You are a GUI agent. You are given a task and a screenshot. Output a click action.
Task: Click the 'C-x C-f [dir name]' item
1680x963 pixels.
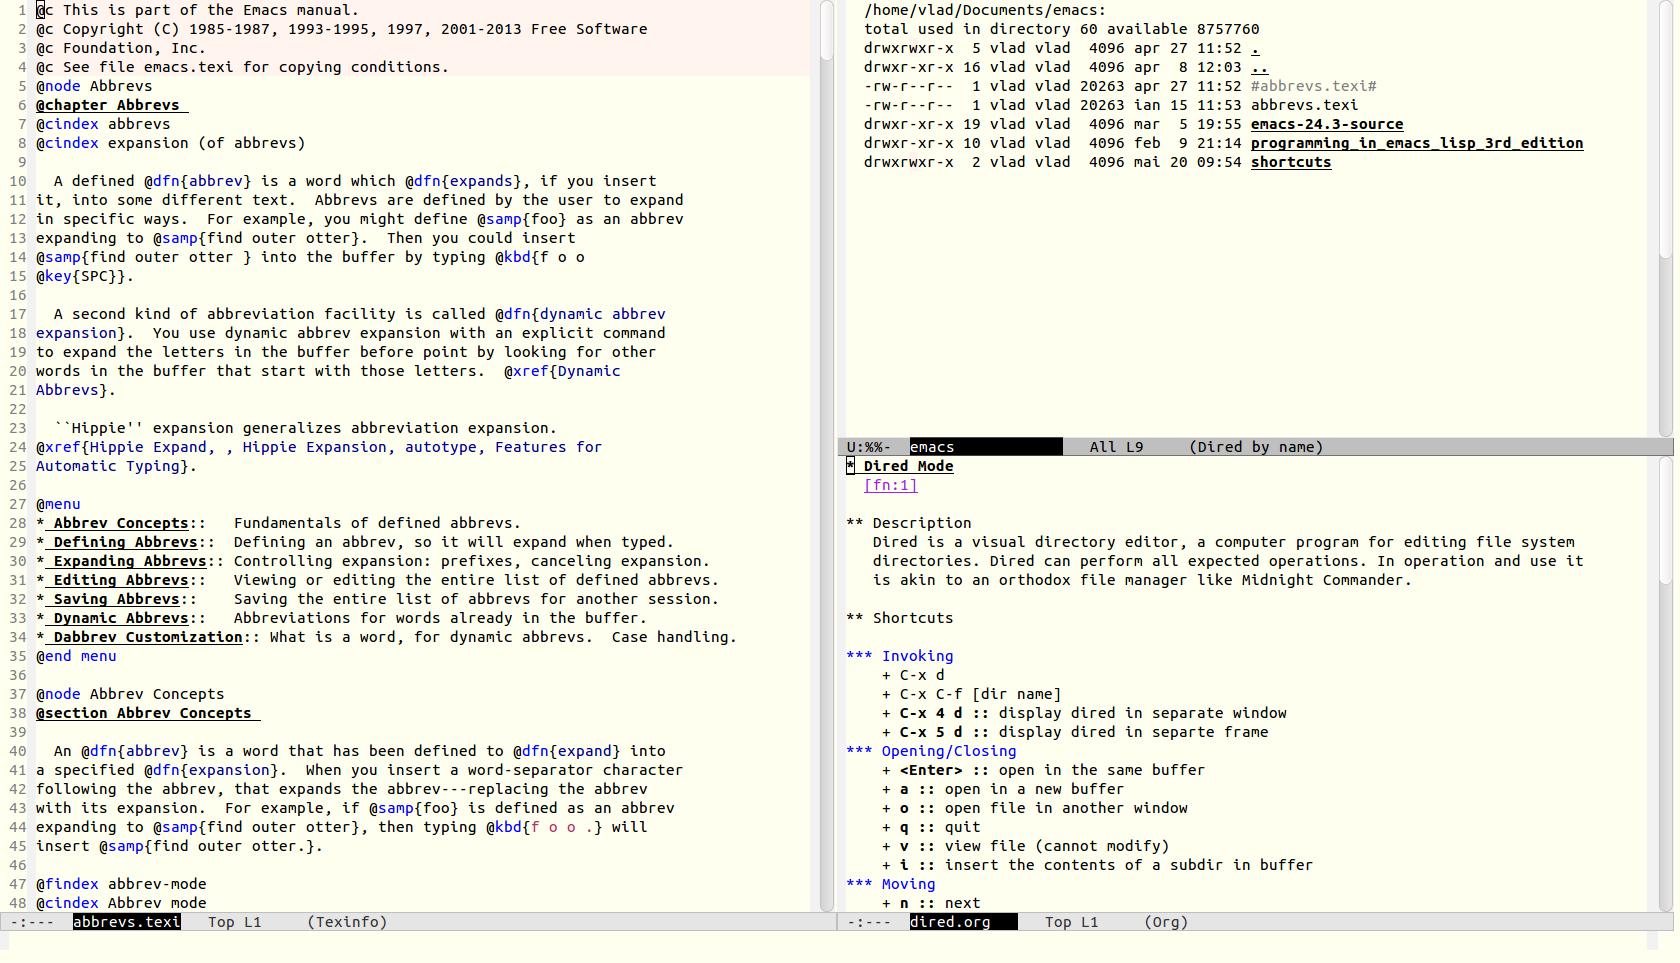pyautogui.click(x=971, y=694)
